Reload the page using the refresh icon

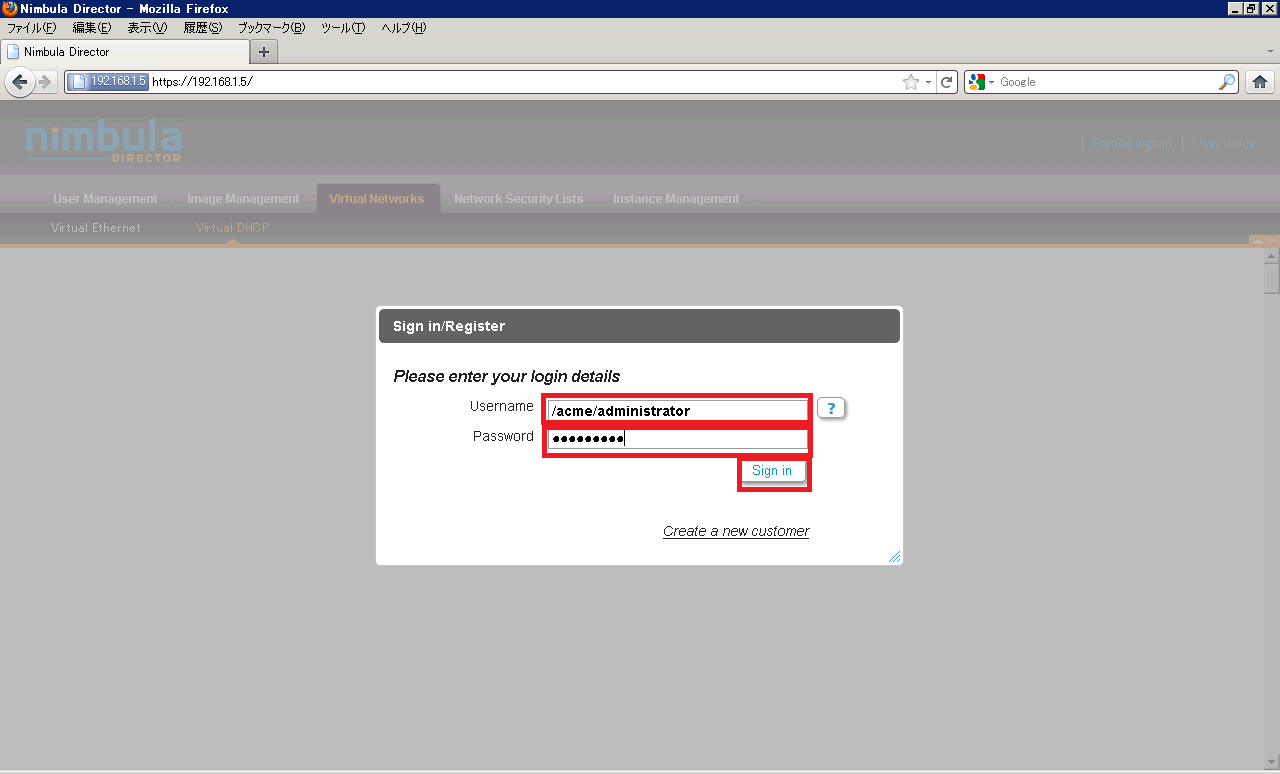[x=947, y=82]
